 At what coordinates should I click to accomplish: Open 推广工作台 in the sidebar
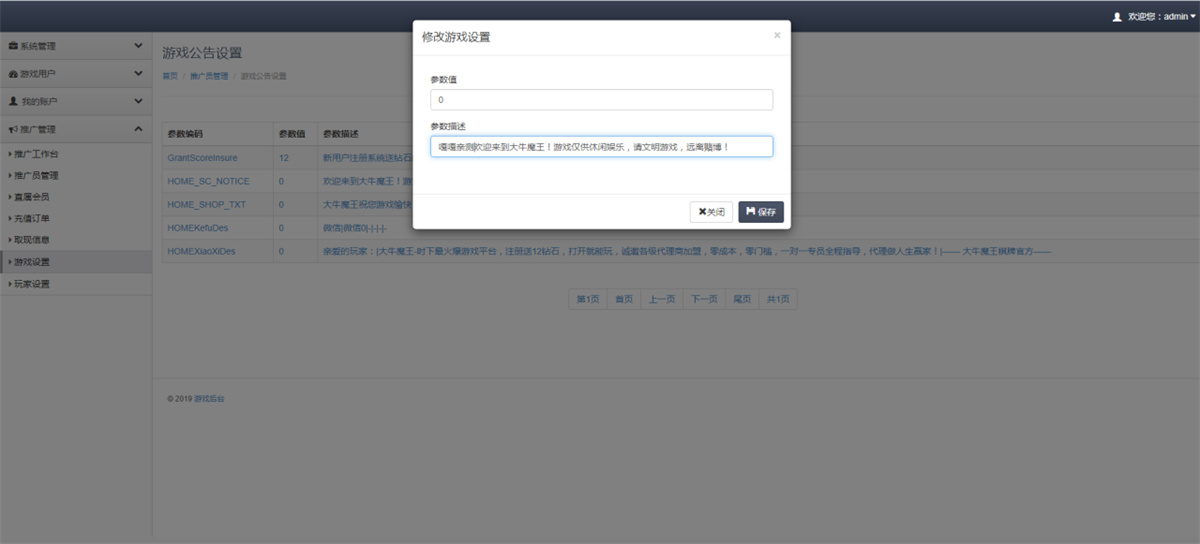[36, 154]
